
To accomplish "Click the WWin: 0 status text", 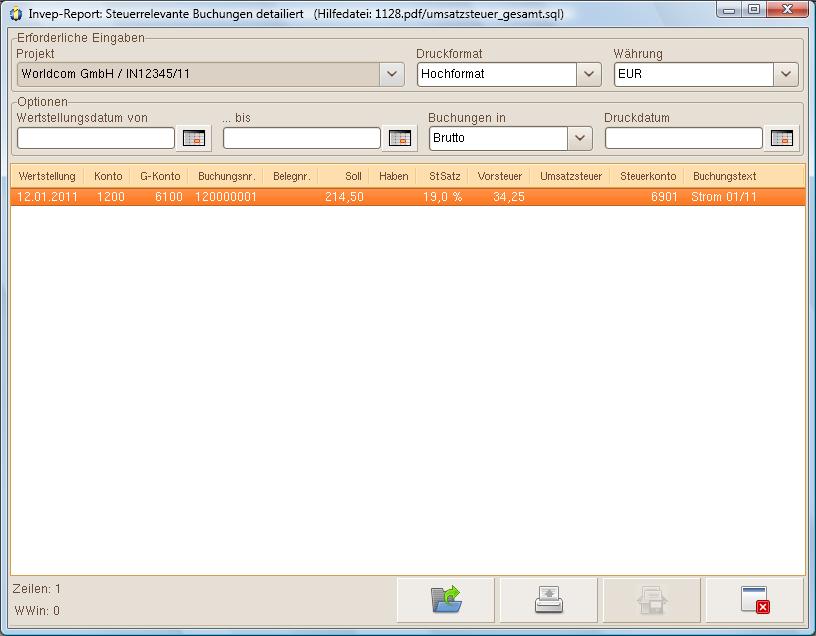I will tap(37, 610).
